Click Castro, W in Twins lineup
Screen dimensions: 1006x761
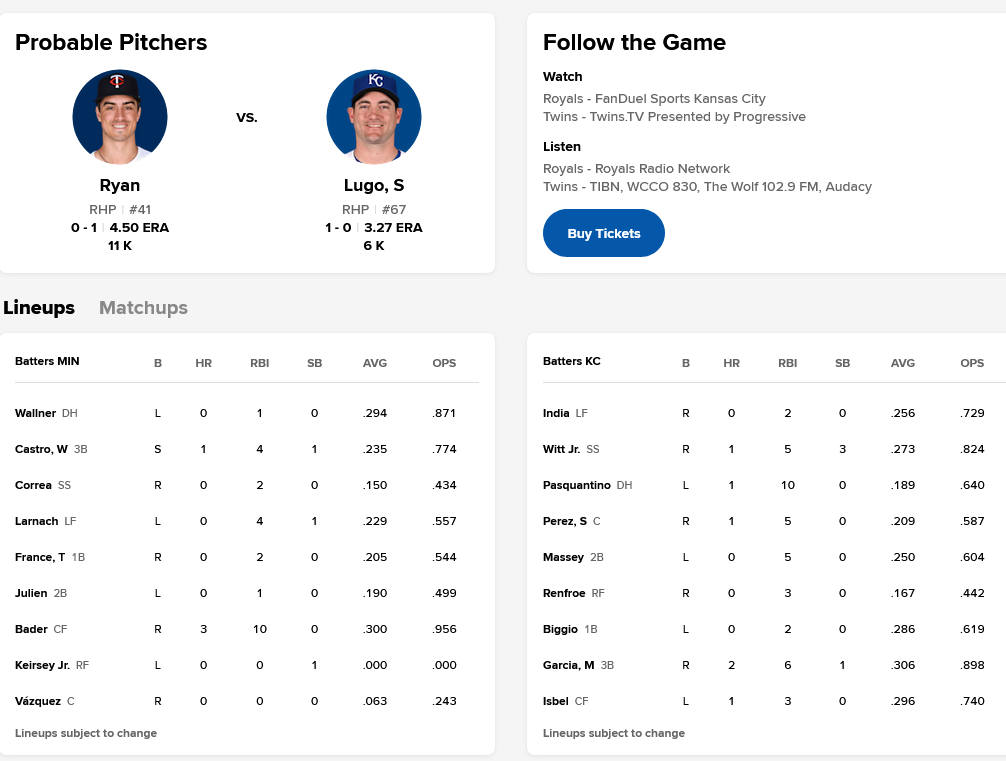tap(42, 449)
